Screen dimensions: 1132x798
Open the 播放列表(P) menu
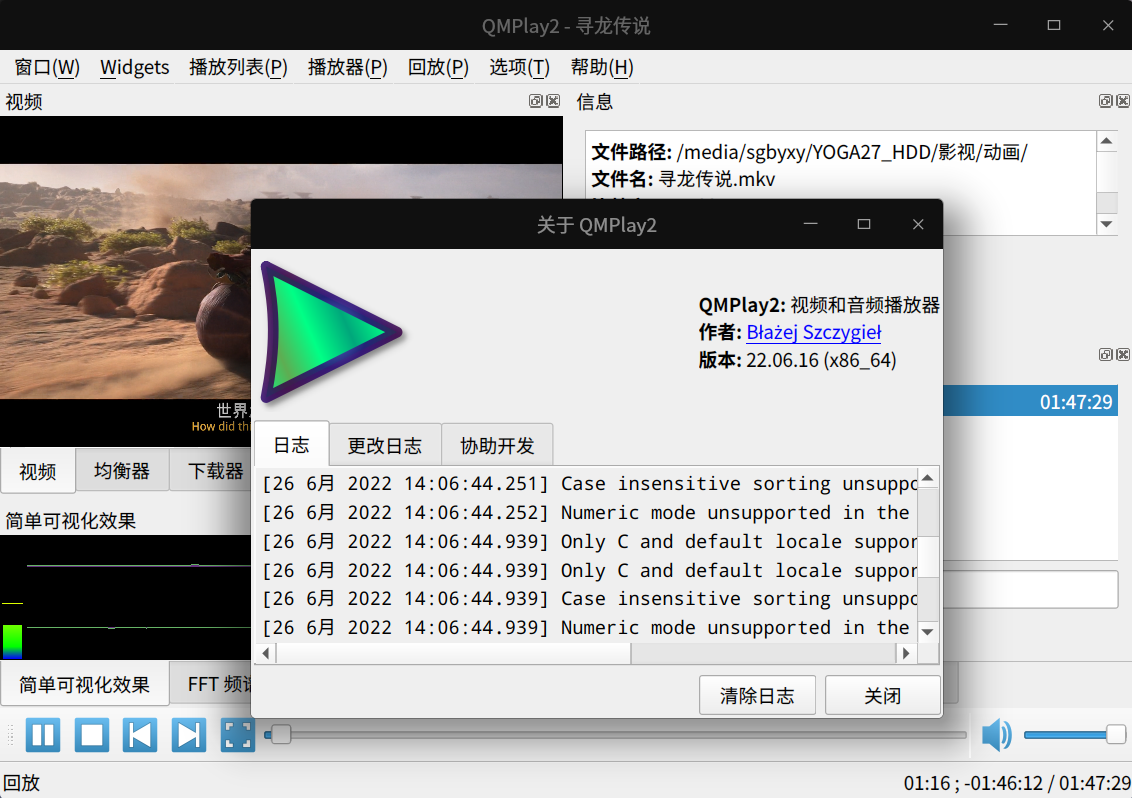click(x=238, y=68)
